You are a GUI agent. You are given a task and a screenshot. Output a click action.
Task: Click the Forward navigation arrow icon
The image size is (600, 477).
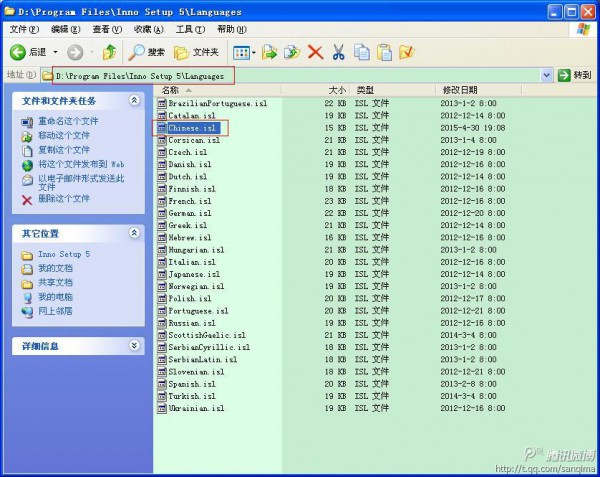point(75,52)
